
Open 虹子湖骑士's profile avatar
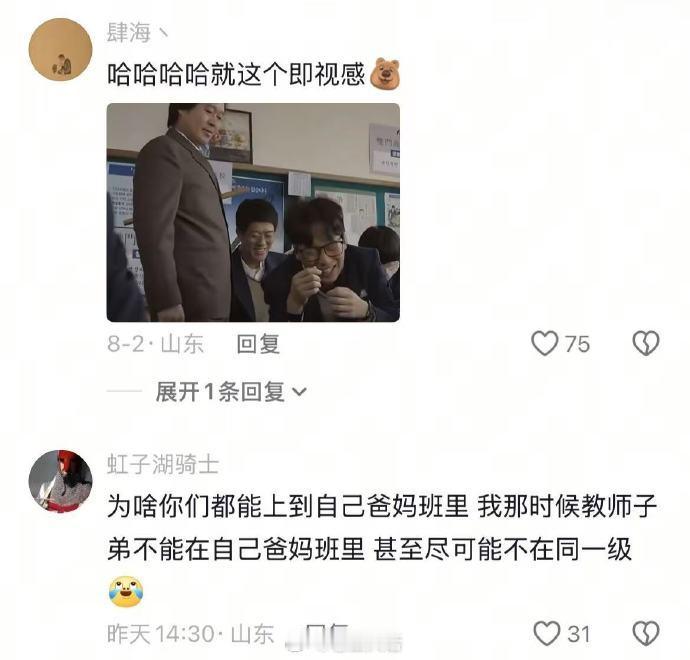[x=60, y=481]
